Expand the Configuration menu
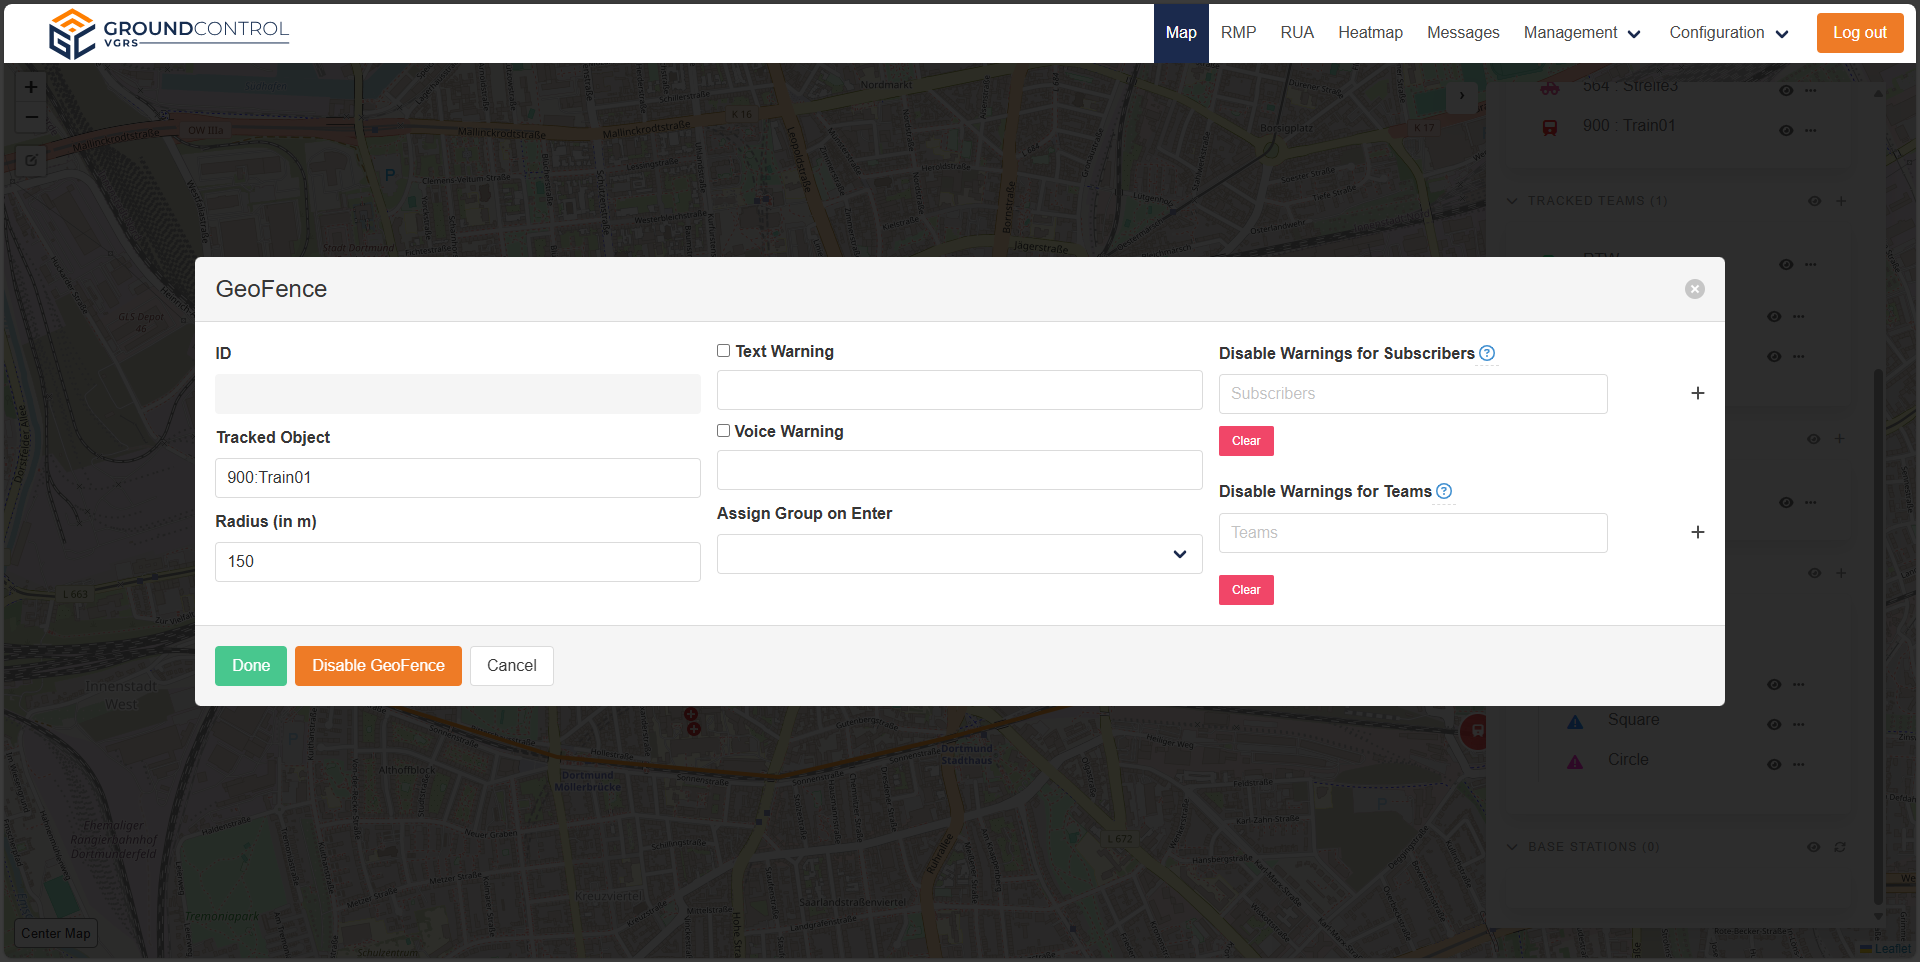 tap(1728, 33)
